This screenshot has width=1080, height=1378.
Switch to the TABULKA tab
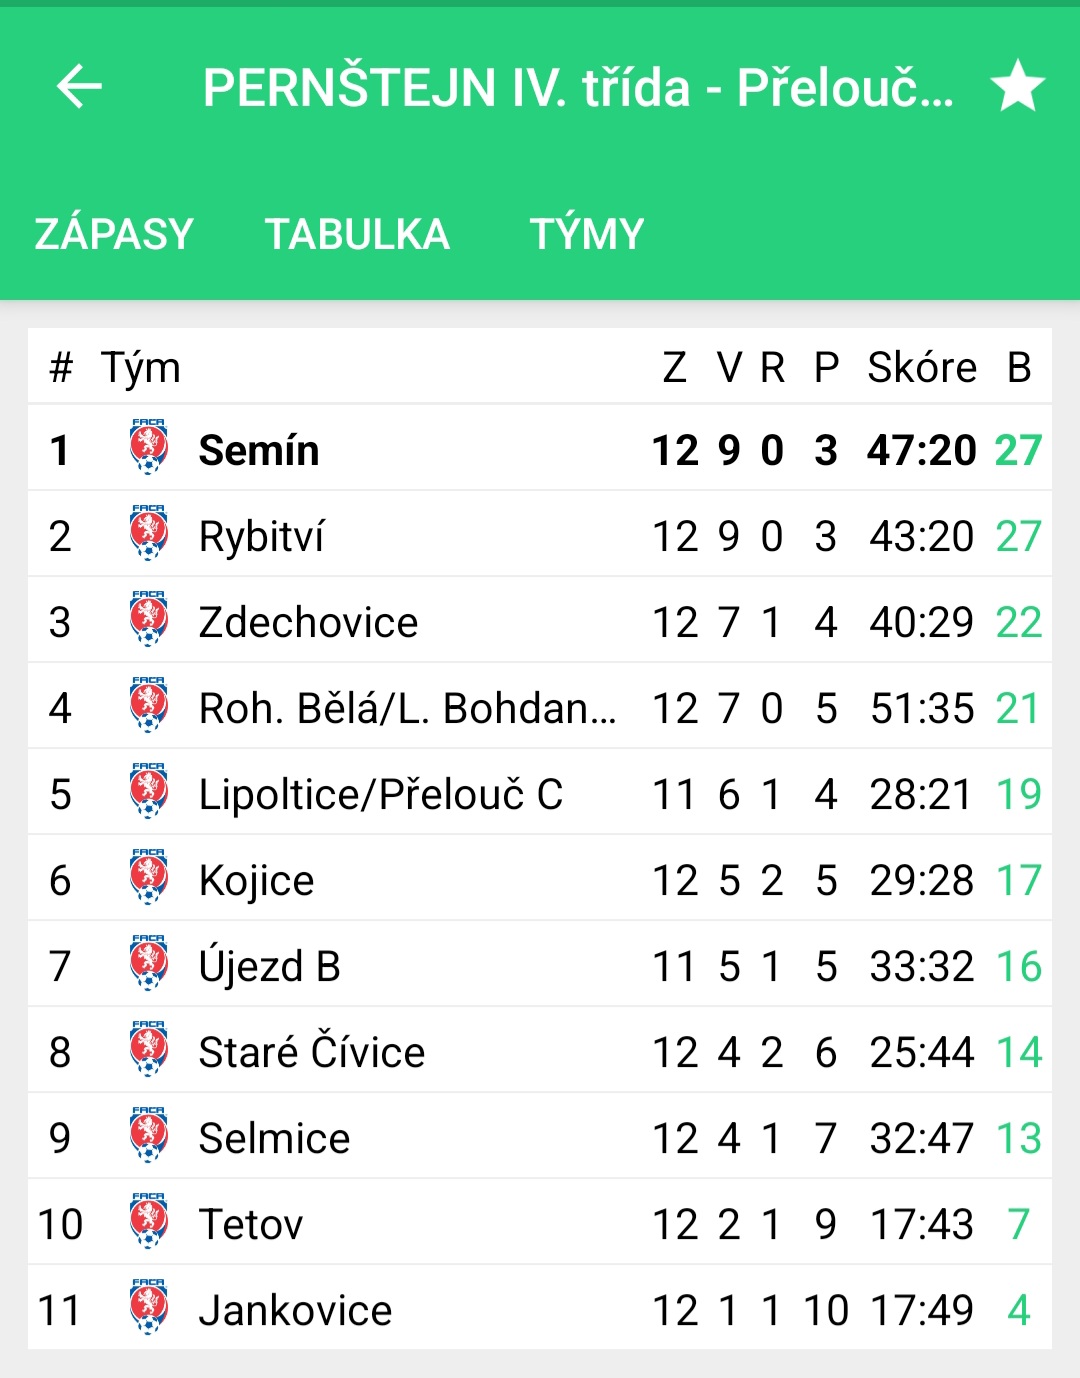pos(357,234)
